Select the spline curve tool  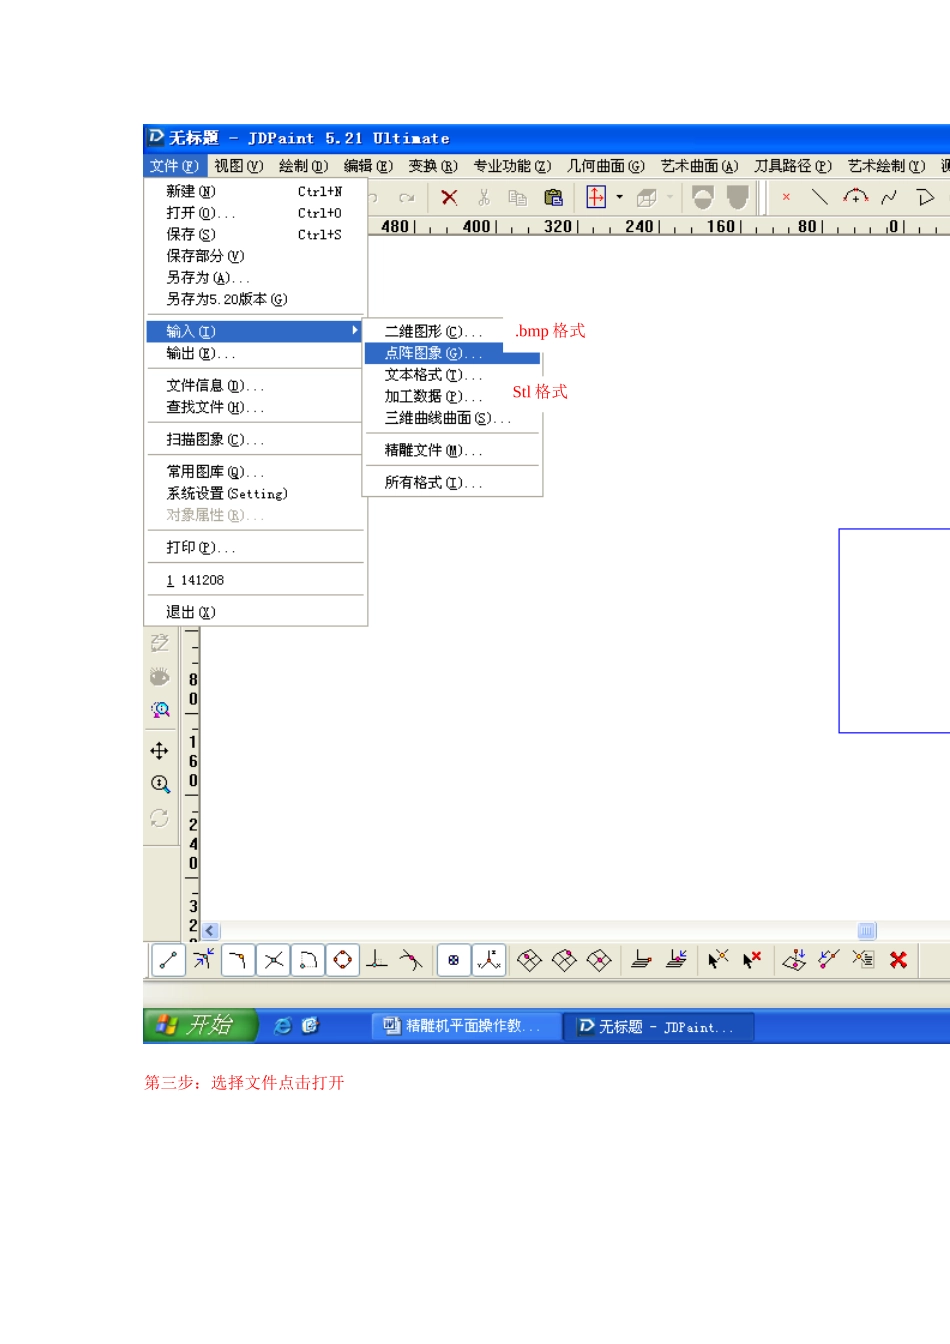coord(889,197)
